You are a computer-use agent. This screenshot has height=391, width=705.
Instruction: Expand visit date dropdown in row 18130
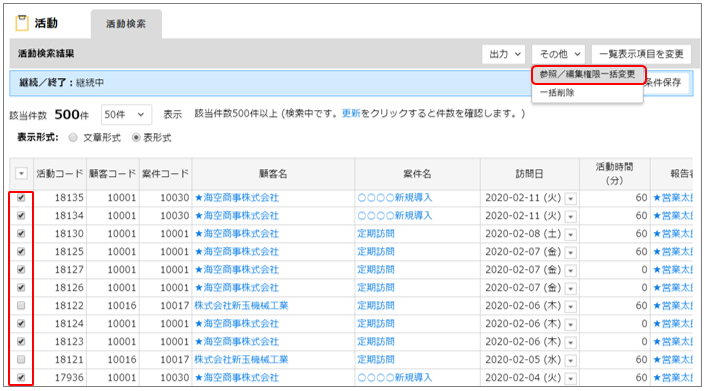pos(571,234)
